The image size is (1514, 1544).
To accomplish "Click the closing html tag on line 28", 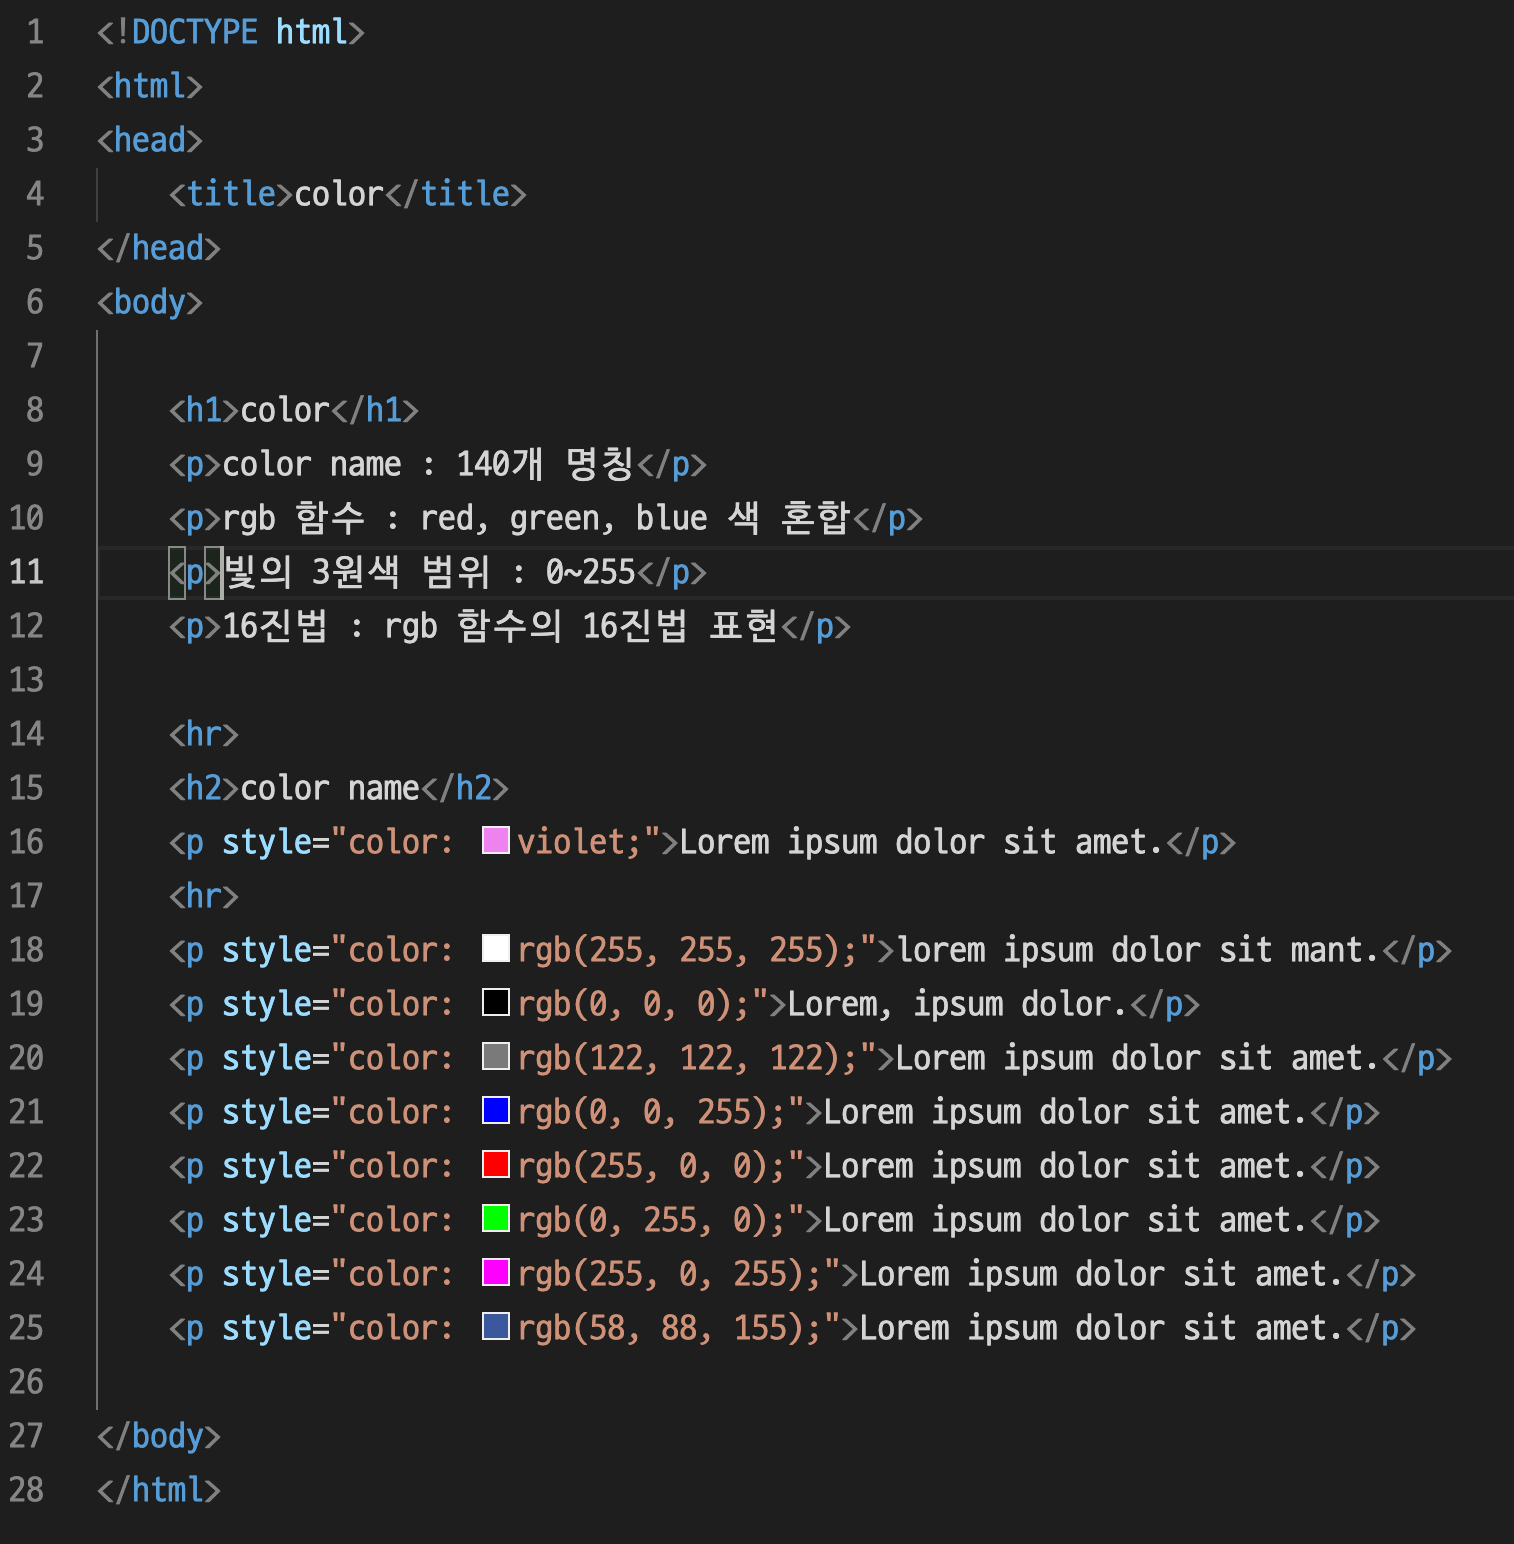I will [x=159, y=1490].
